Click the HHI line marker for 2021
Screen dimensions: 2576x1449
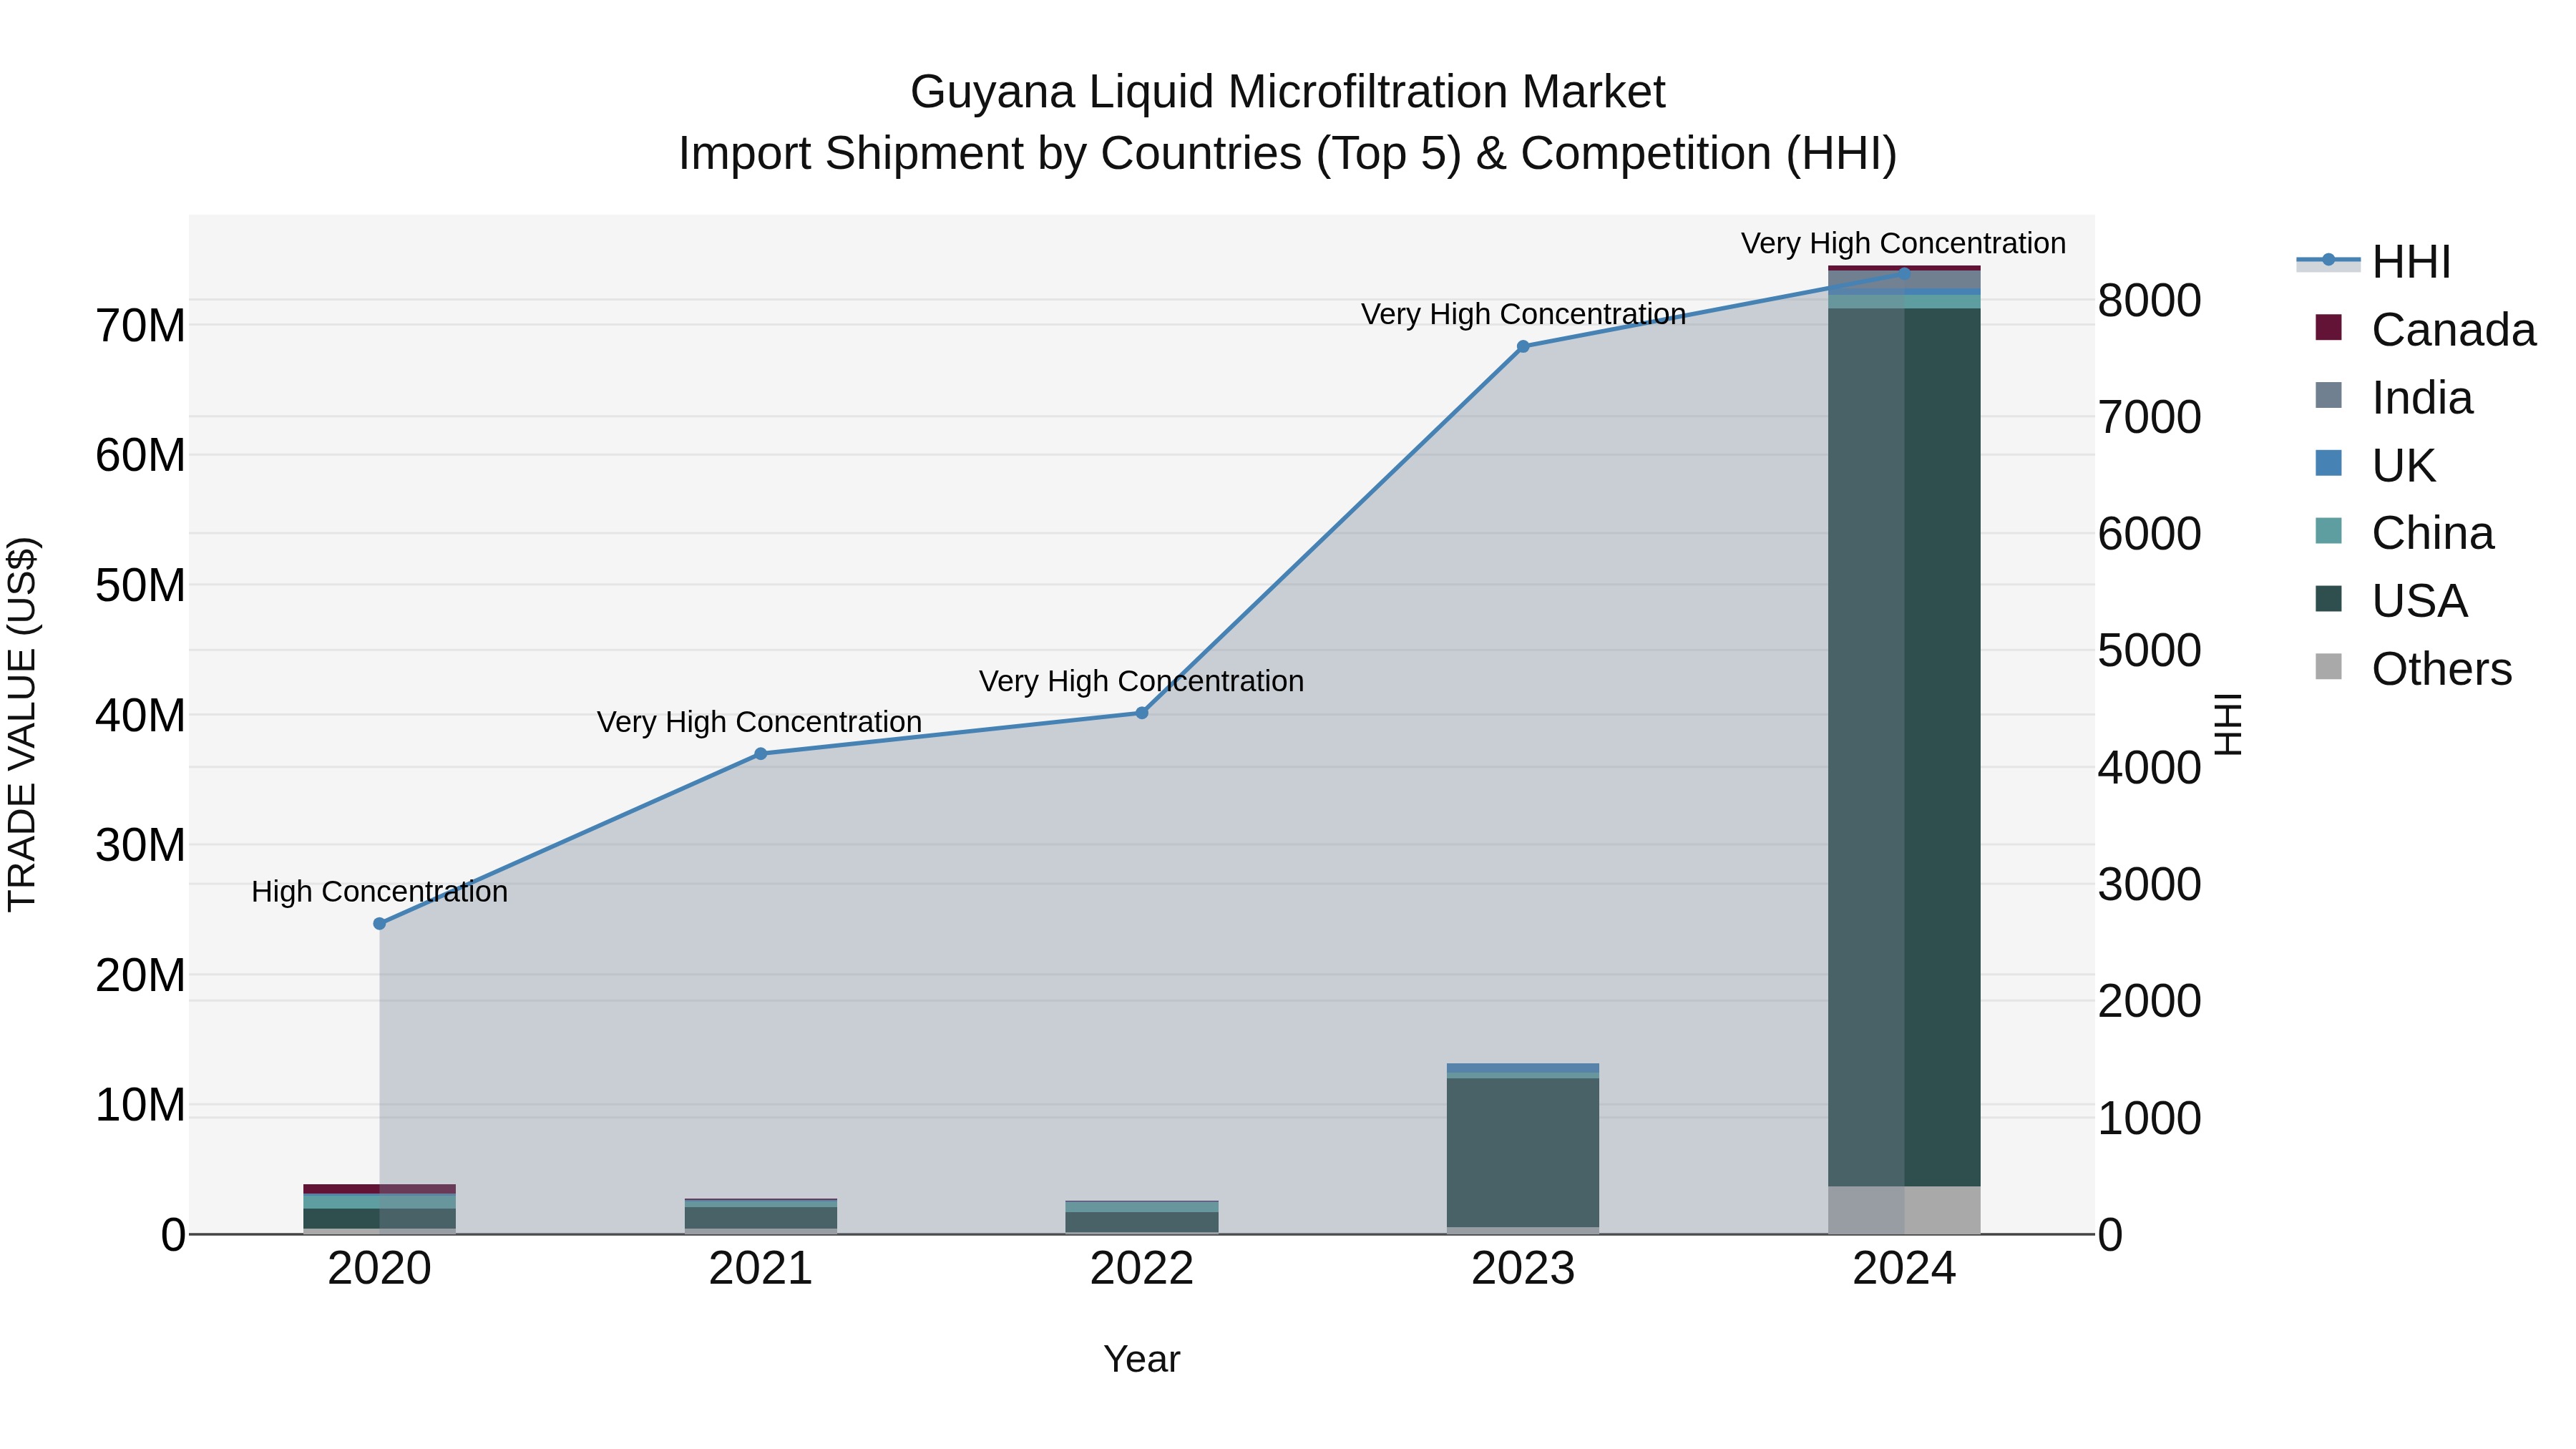760,754
